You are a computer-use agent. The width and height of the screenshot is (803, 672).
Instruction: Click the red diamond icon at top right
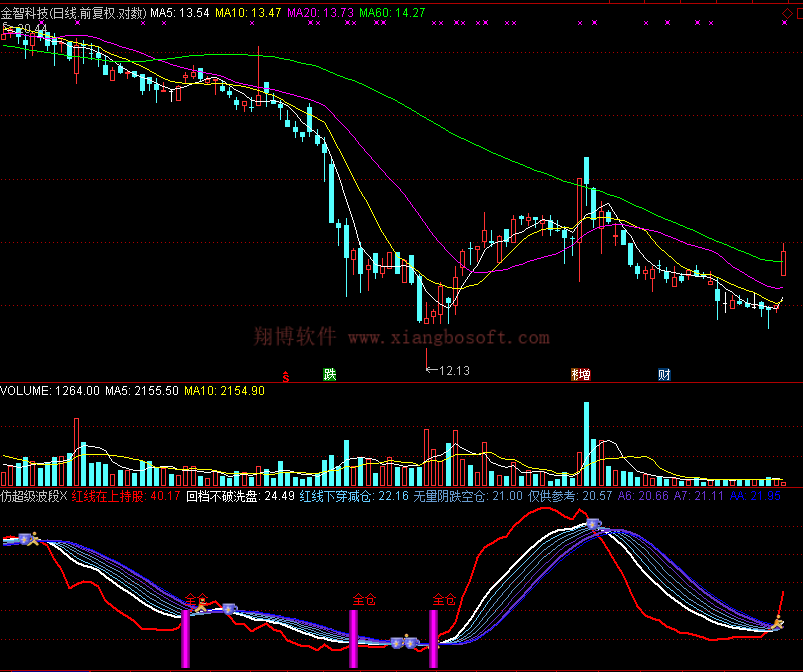tap(787, 14)
